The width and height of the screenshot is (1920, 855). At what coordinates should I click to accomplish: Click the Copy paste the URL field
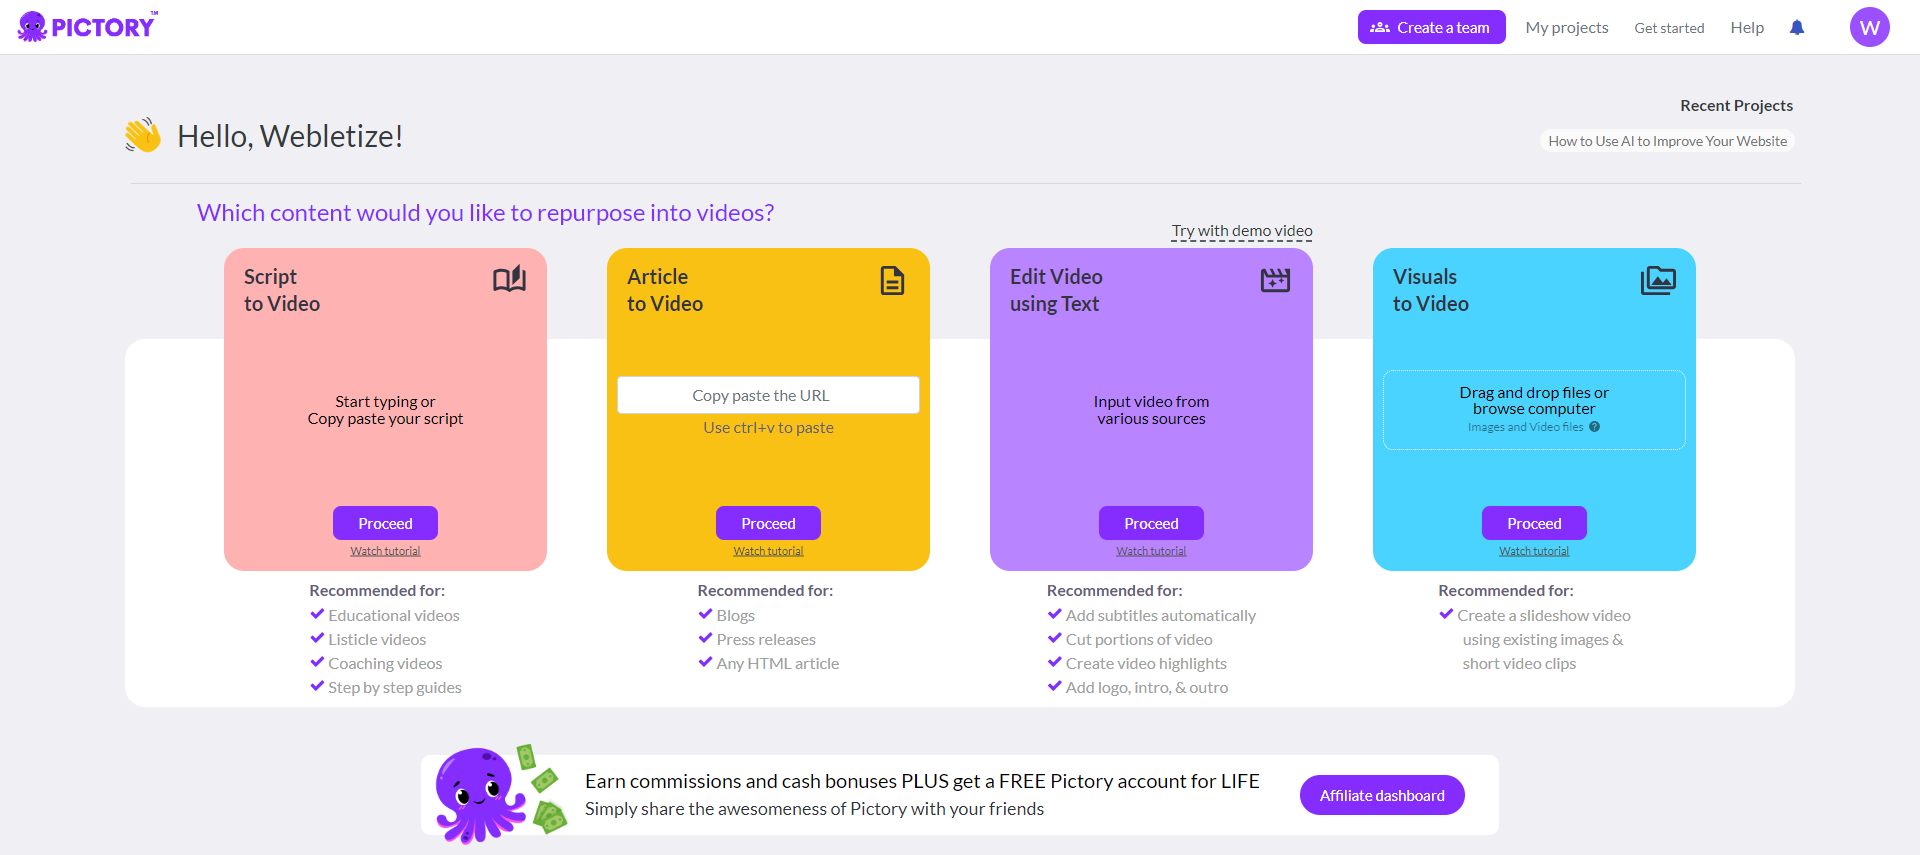coord(768,395)
